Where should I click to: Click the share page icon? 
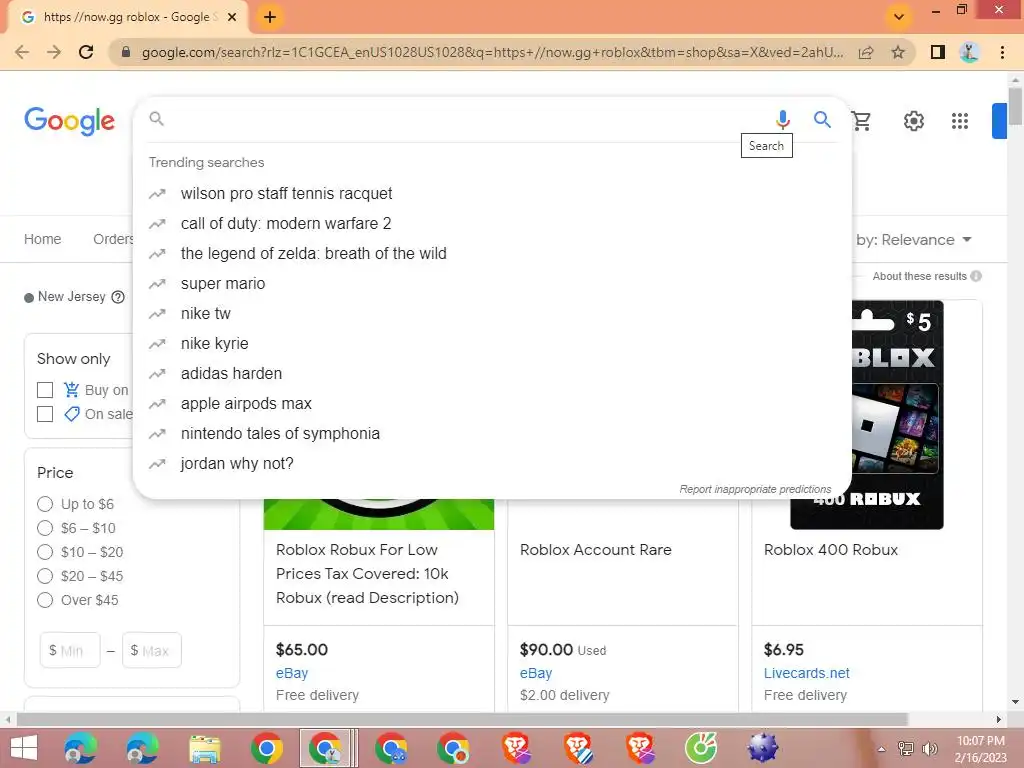point(866,52)
